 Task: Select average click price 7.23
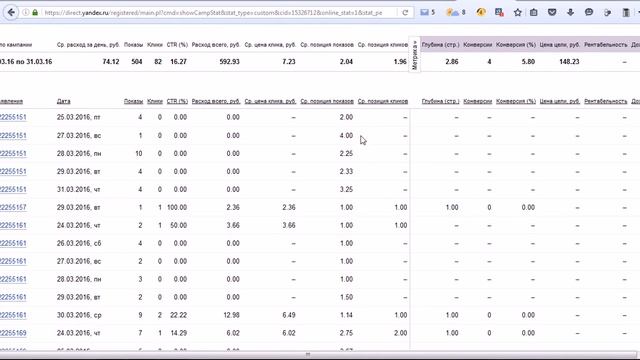[x=289, y=62]
